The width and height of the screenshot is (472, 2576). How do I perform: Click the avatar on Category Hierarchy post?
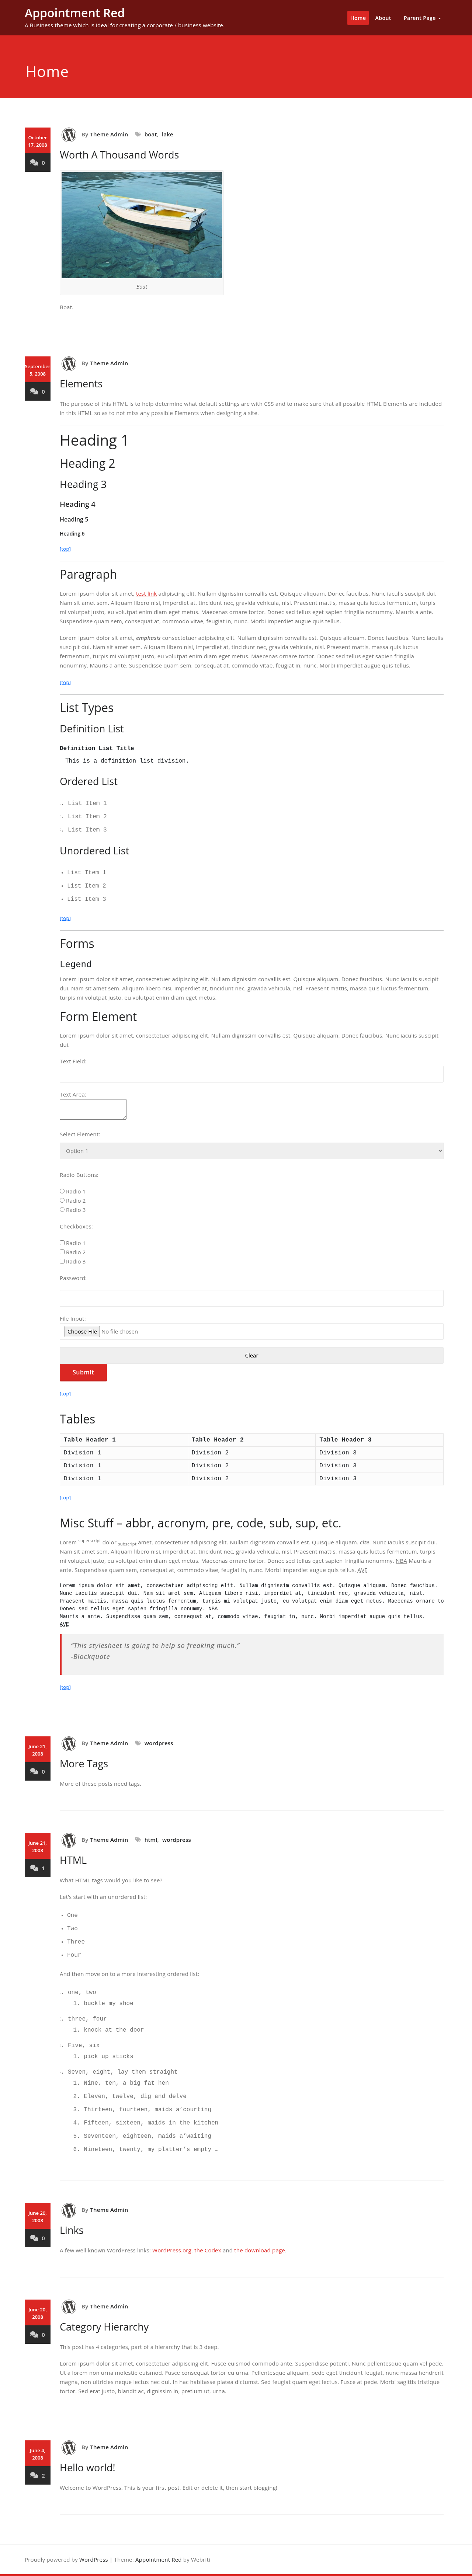pos(69,2307)
